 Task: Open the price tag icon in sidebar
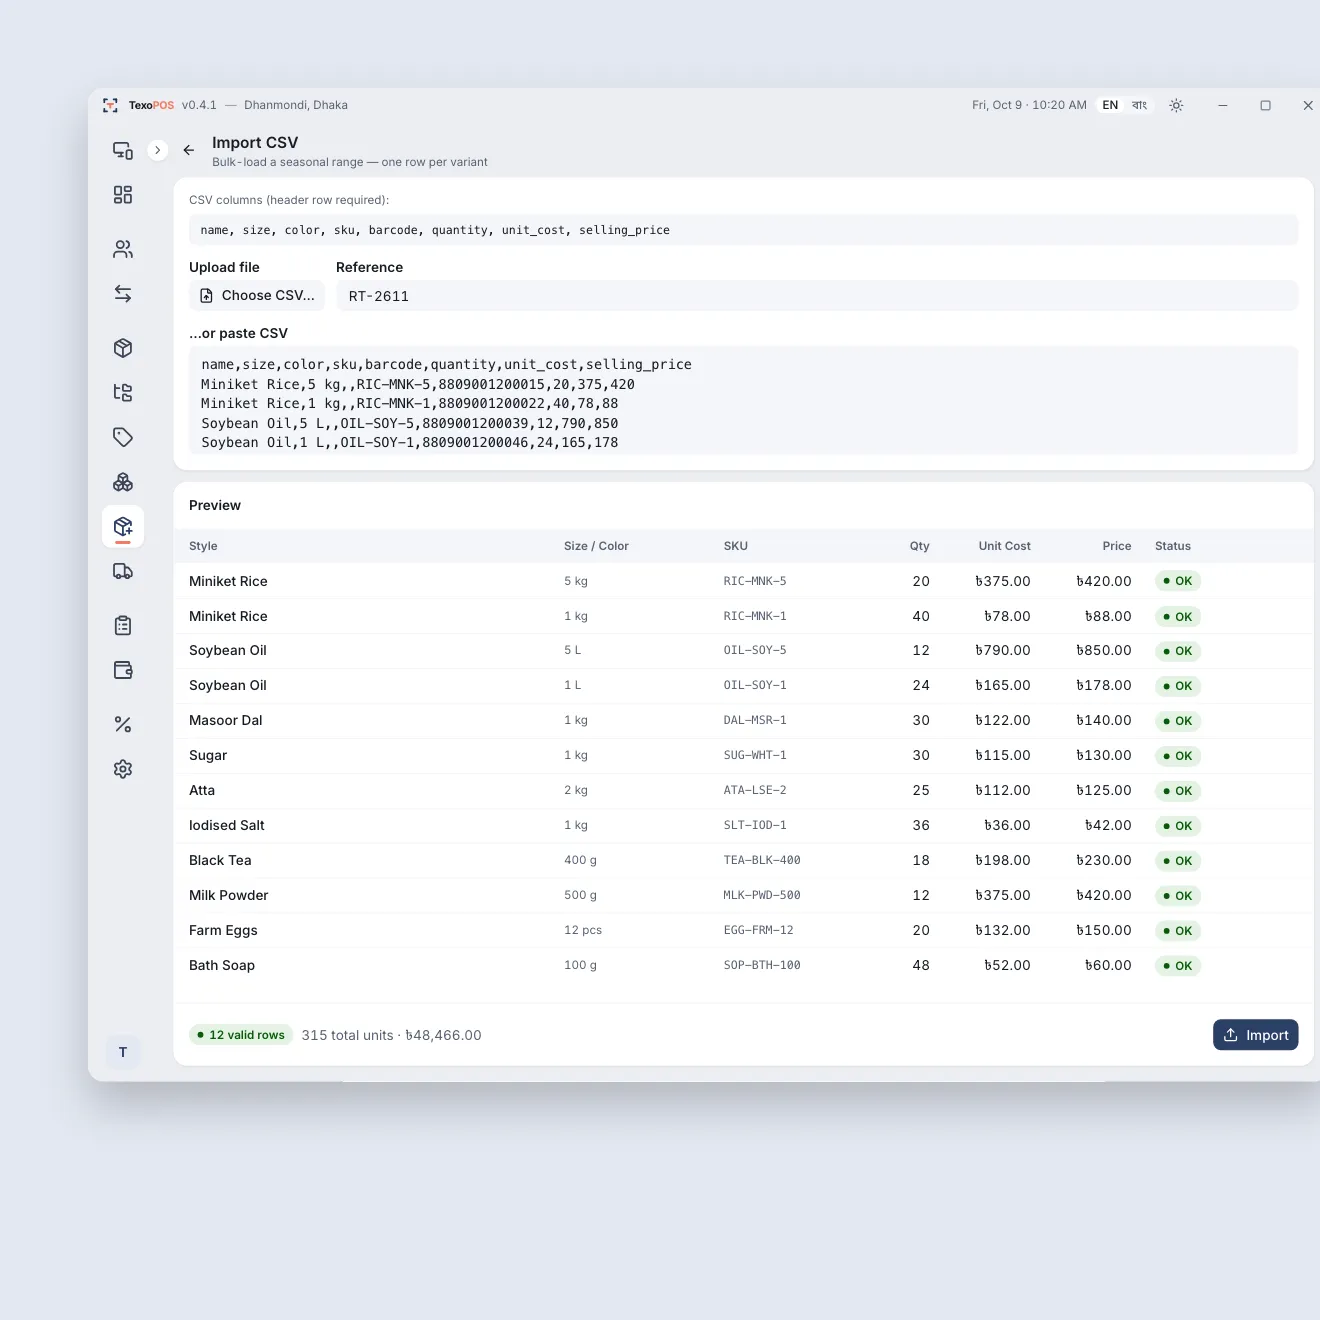(123, 437)
